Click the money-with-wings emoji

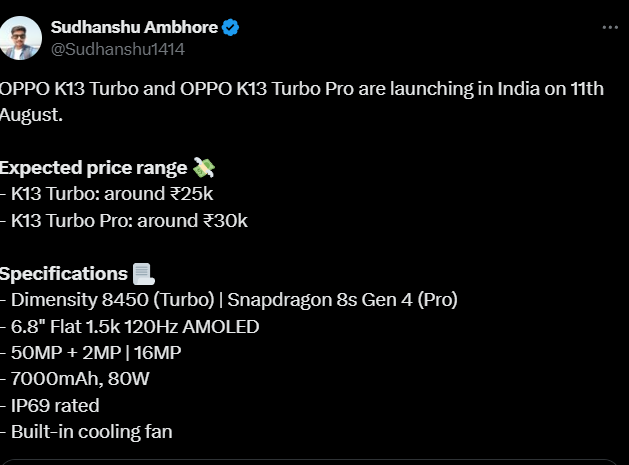[204, 168]
